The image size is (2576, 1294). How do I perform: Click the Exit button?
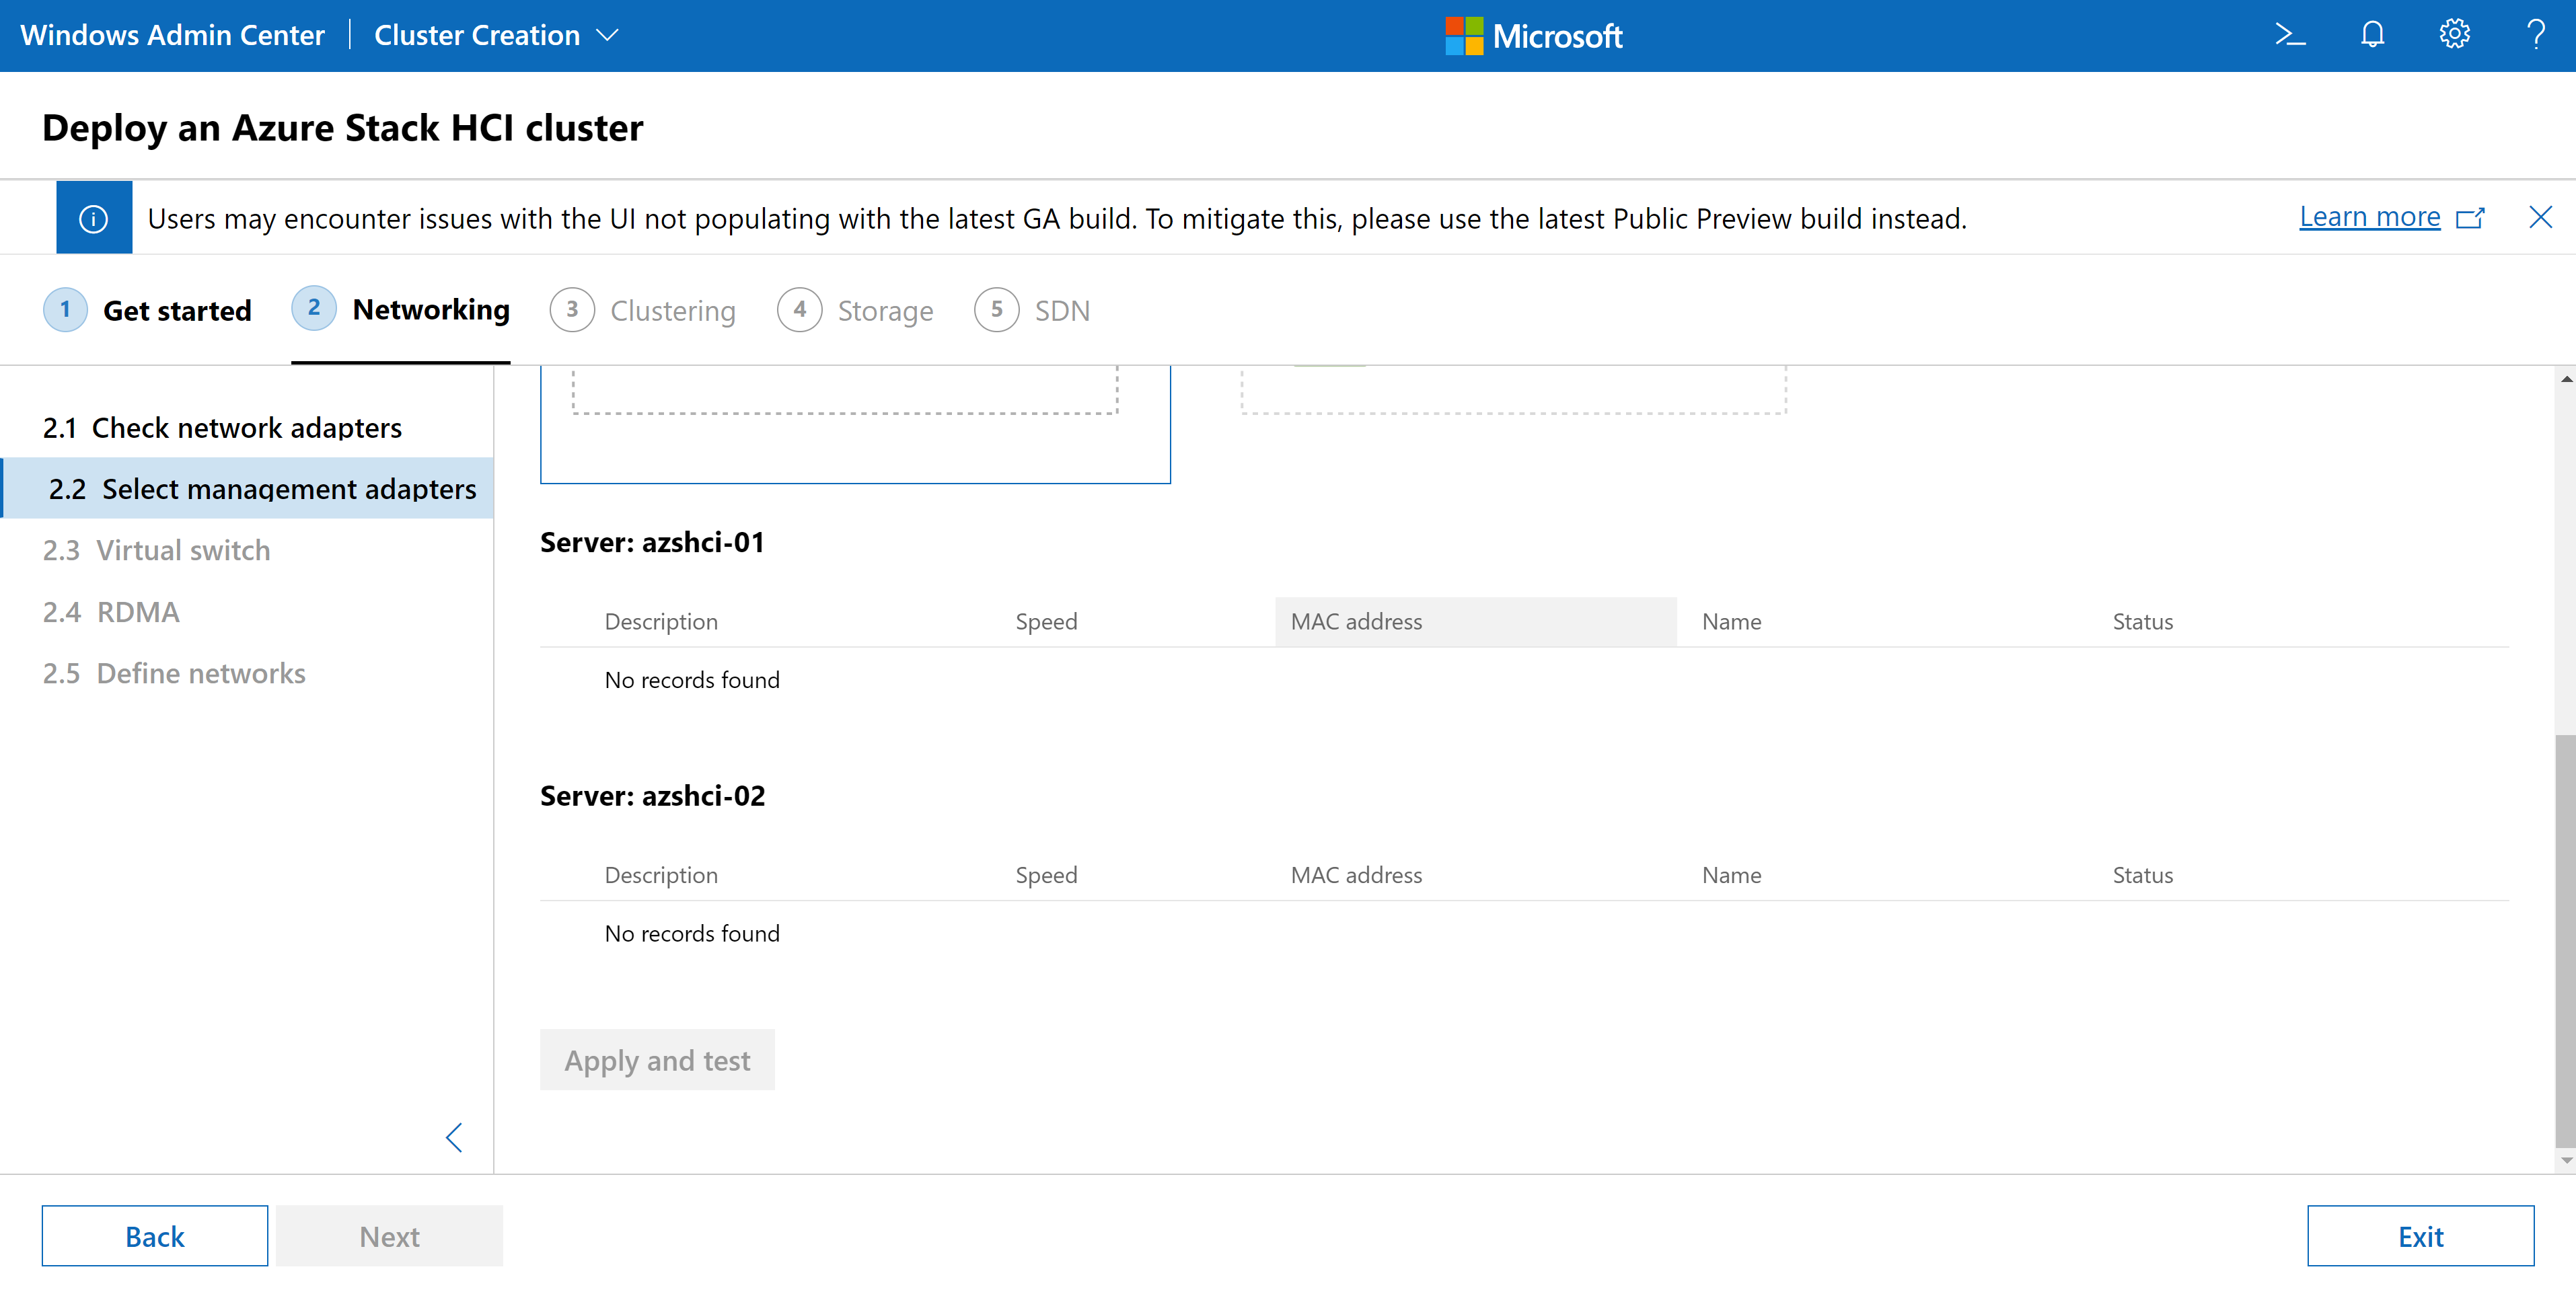2420,1236
